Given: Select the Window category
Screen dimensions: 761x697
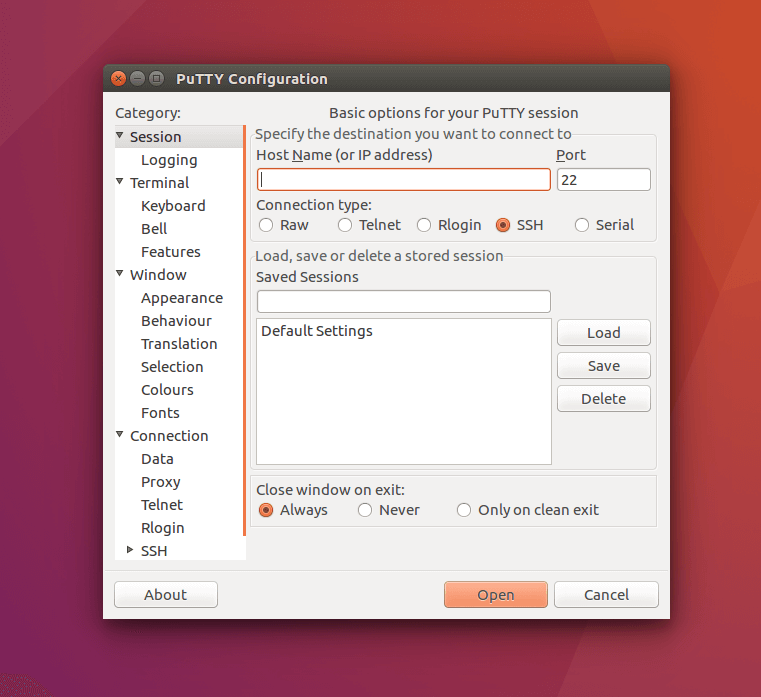Looking at the screenshot, I should pos(158,275).
